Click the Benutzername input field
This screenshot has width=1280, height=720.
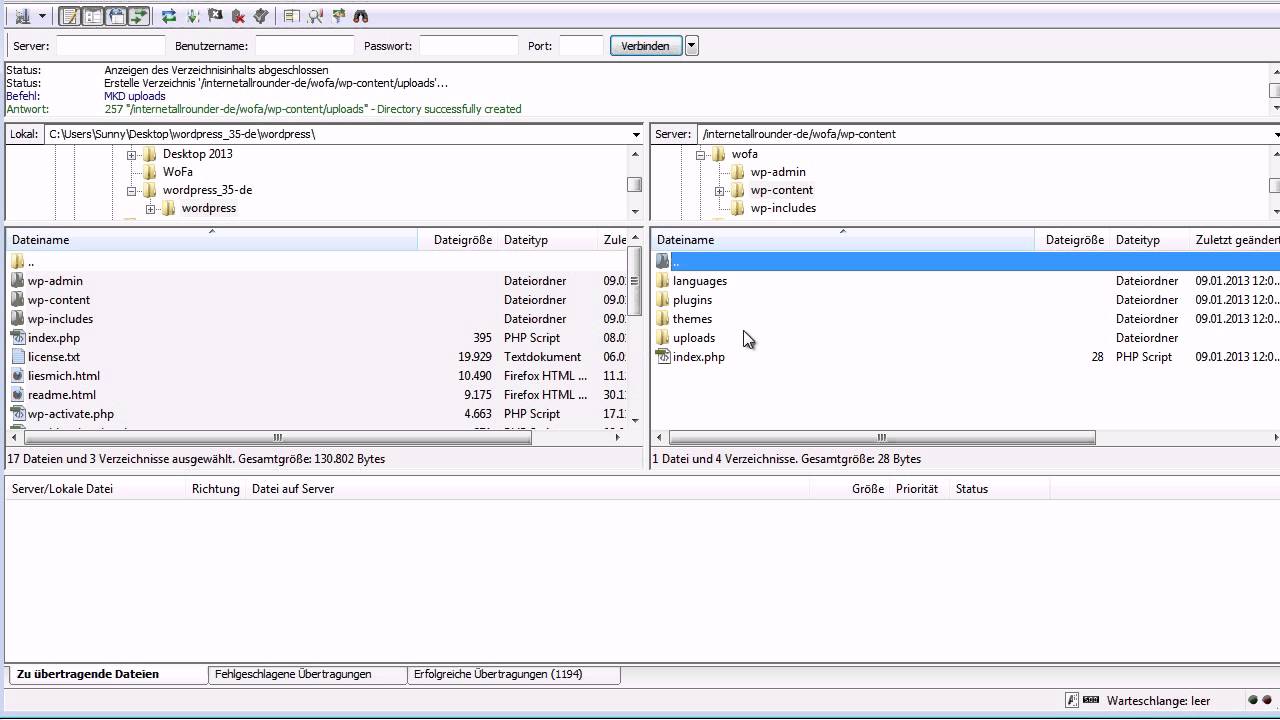pos(305,46)
